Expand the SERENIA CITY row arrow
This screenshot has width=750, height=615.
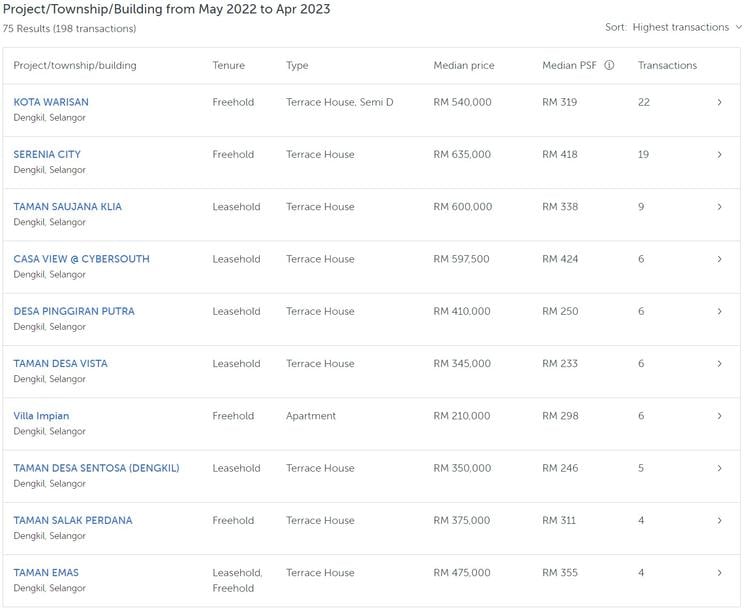pyautogui.click(x=719, y=154)
